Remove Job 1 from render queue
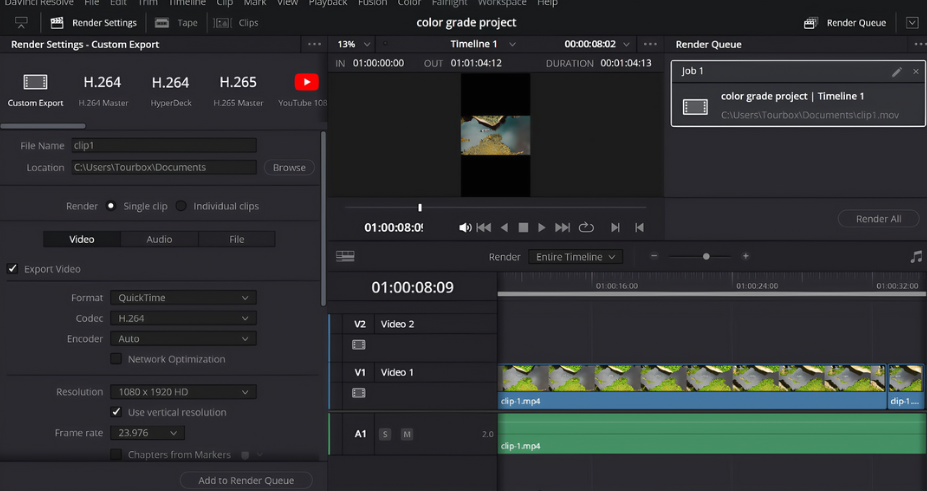Screen dimensions: 927x491 point(916,71)
